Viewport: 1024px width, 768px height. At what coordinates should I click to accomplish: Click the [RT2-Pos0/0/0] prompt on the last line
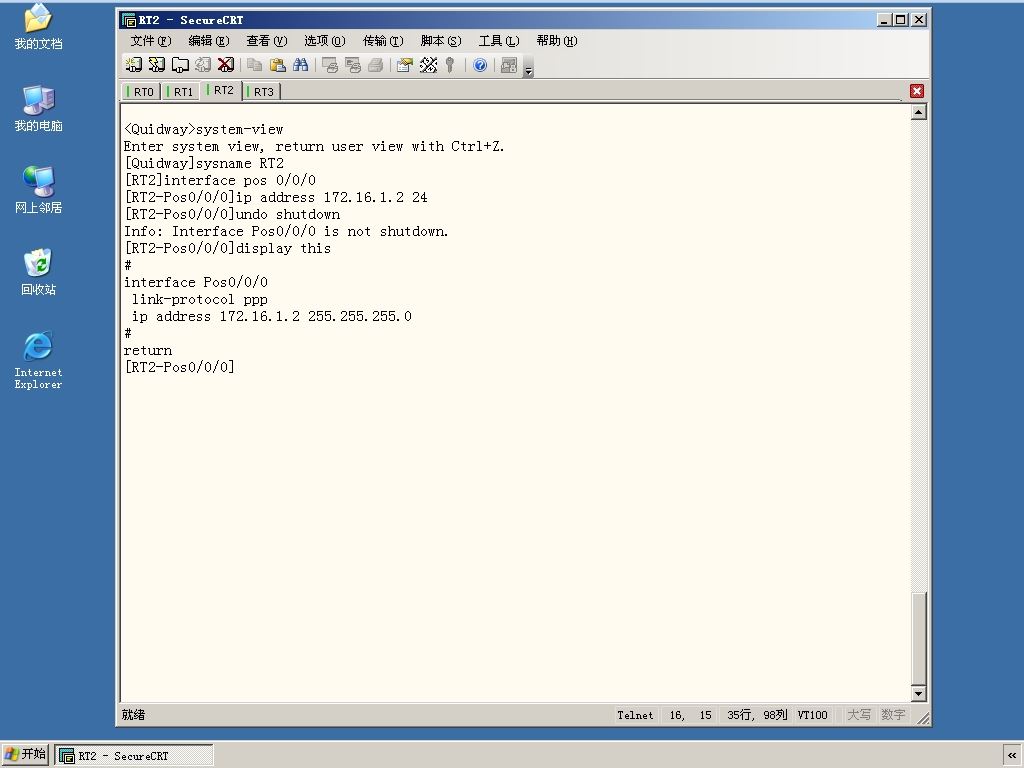(180, 367)
